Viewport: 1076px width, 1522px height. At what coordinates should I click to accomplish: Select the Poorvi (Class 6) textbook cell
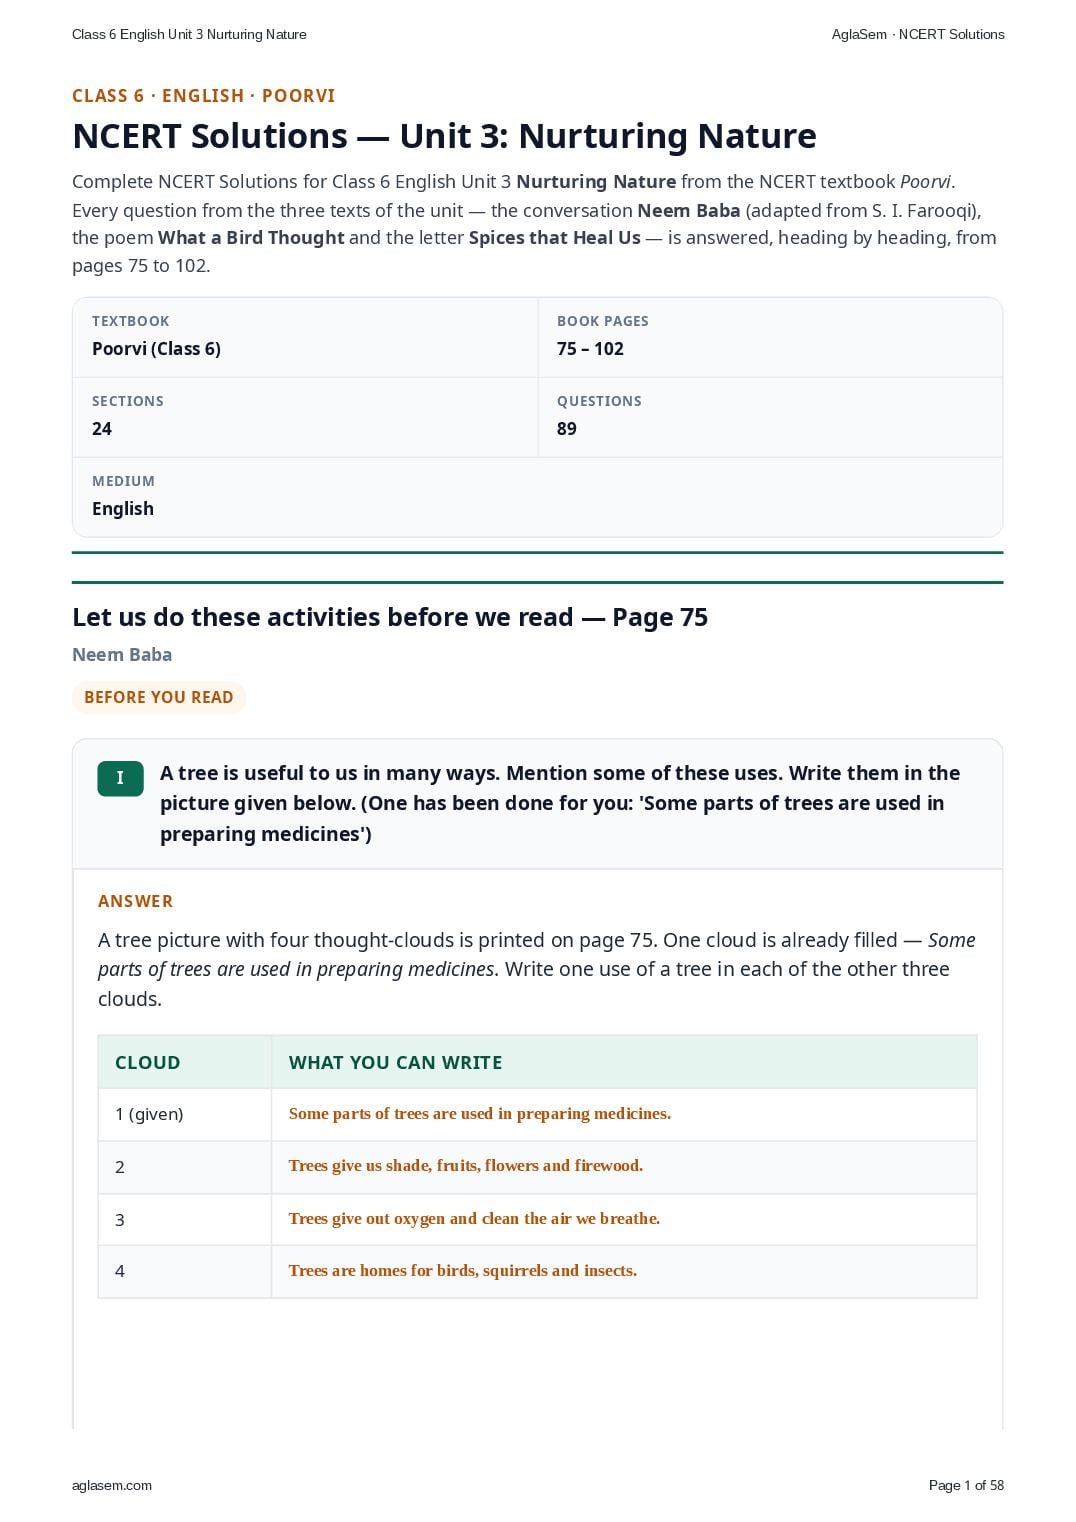305,337
